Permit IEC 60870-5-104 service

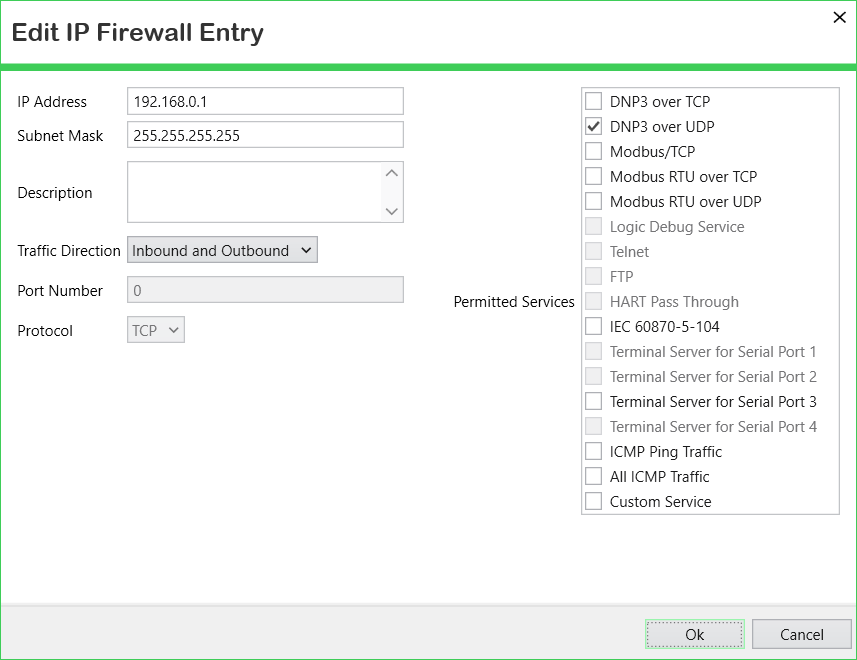tap(594, 326)
